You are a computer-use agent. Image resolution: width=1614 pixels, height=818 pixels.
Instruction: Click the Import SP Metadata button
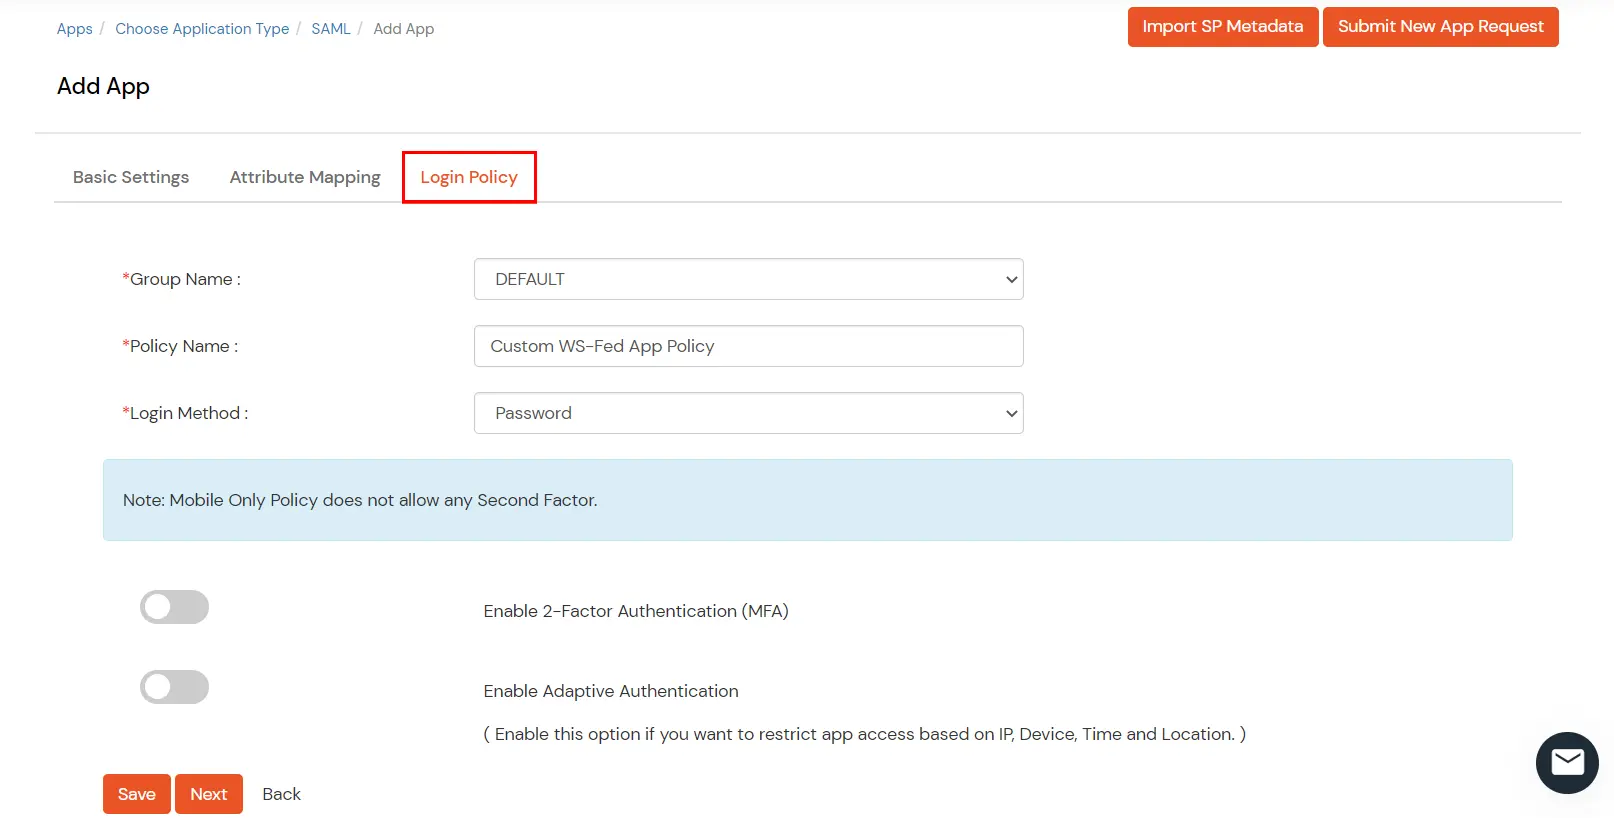[x=1222, y=27]
